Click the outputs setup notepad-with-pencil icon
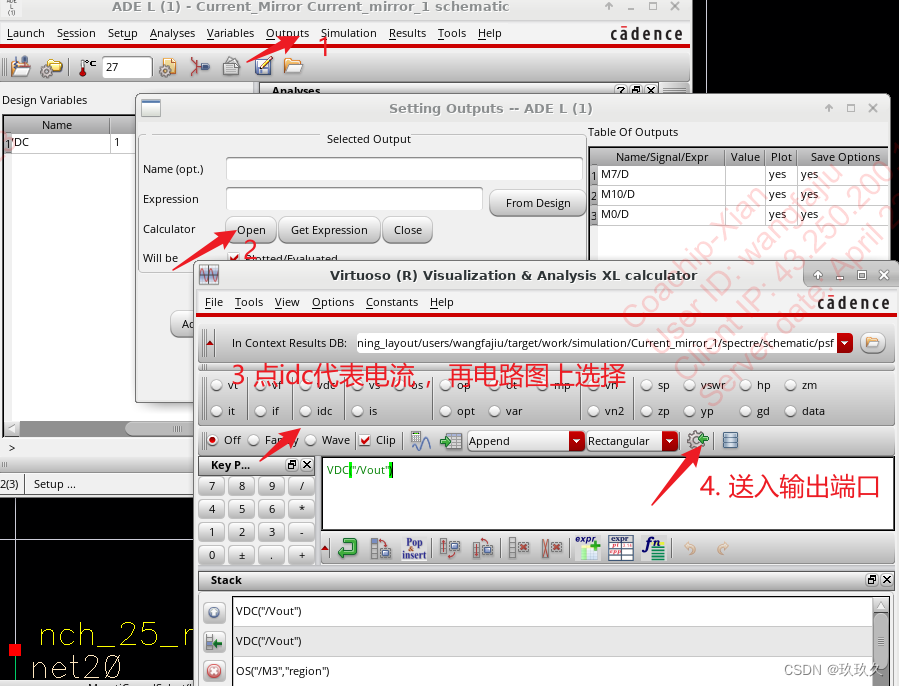The width and height of the screenshot is (899, 686). click(x=263, y=67)
